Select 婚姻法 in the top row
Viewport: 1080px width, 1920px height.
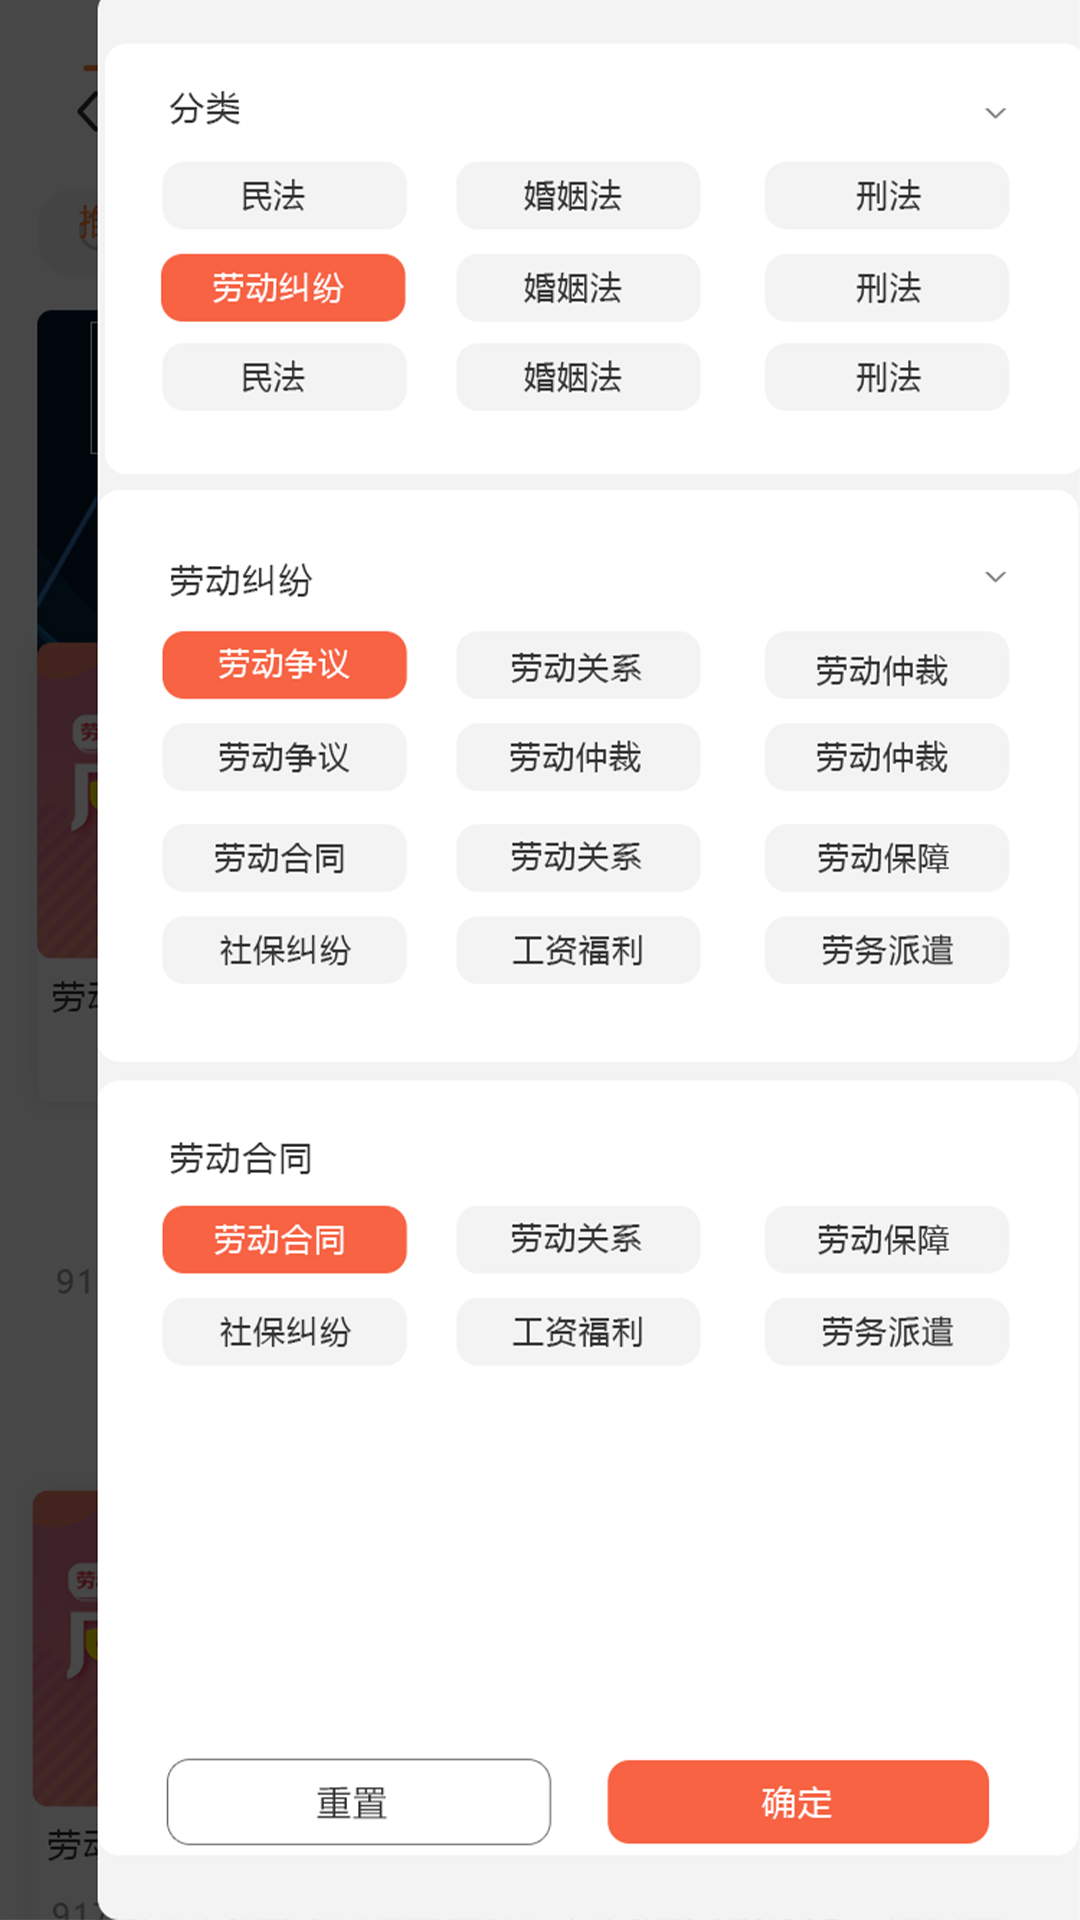[577, 196]
